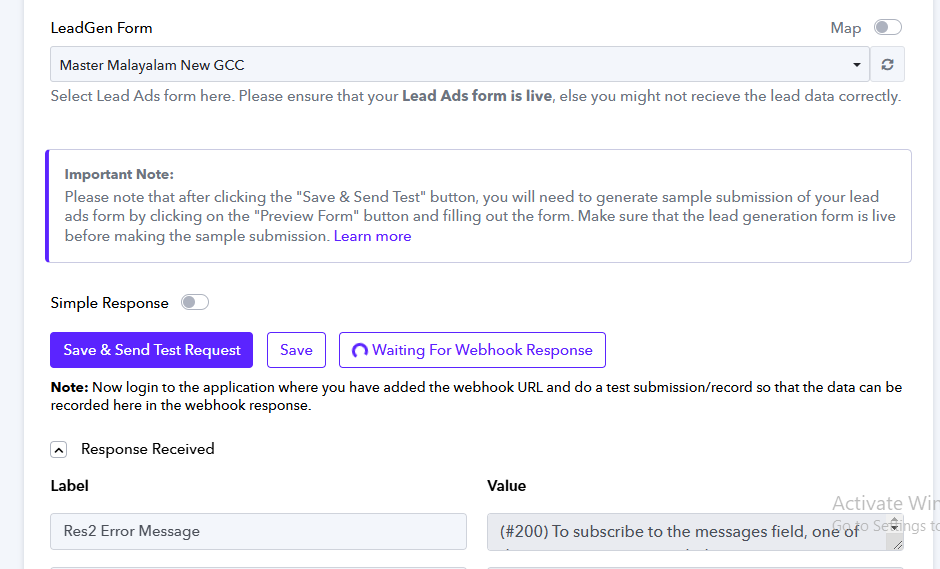Turn on the Simple Response toggle
The height and width of the screenshot is (569, 940).
coord(194,303)
